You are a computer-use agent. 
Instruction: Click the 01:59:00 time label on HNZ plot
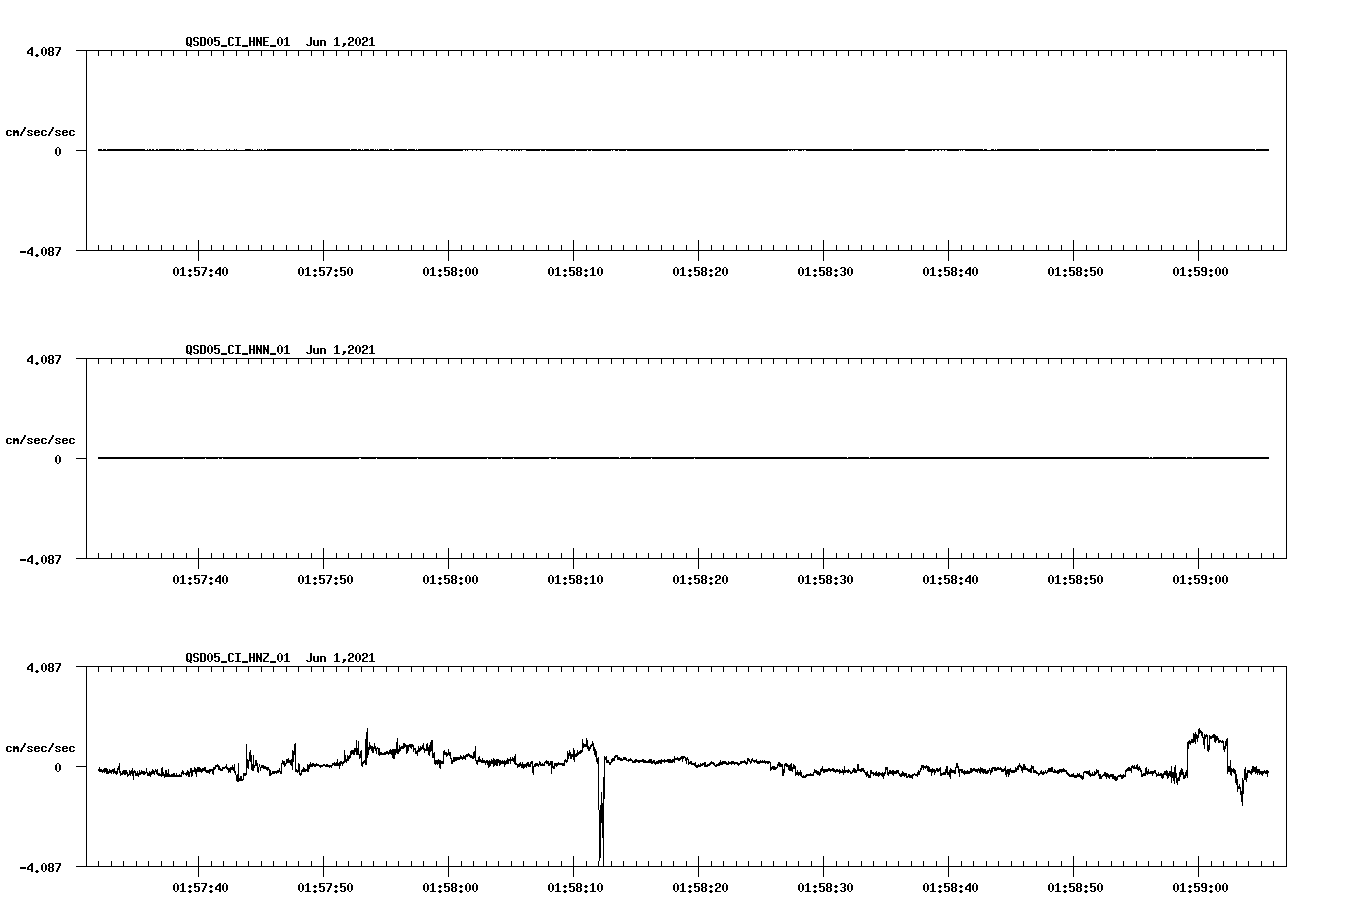click(x=1200, y=888)
